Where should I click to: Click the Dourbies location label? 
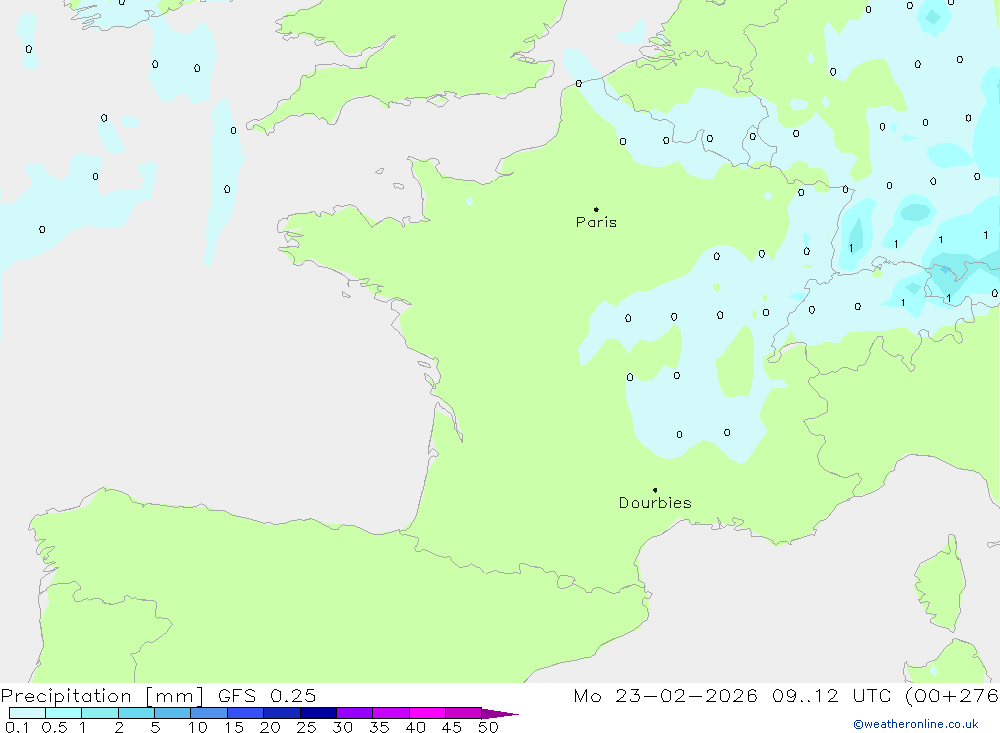coord(655,503)
